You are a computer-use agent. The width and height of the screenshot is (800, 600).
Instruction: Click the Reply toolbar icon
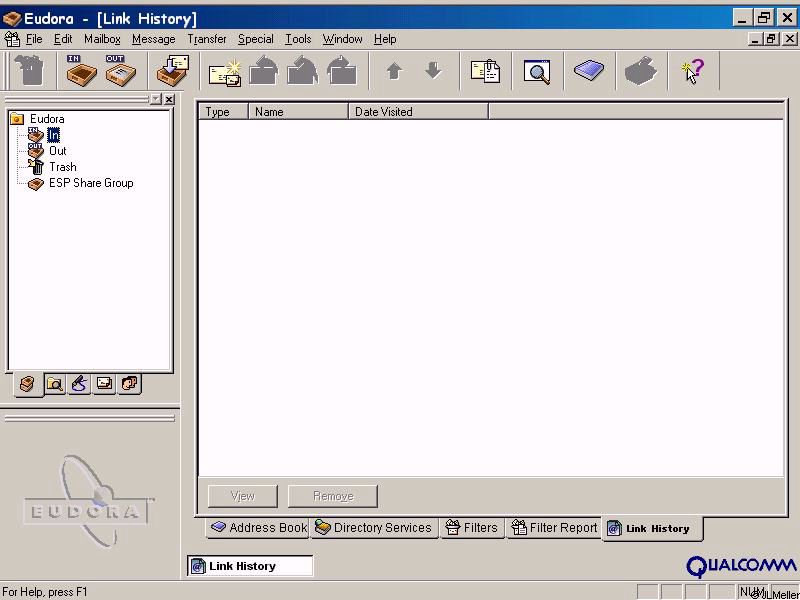point(264,70)
